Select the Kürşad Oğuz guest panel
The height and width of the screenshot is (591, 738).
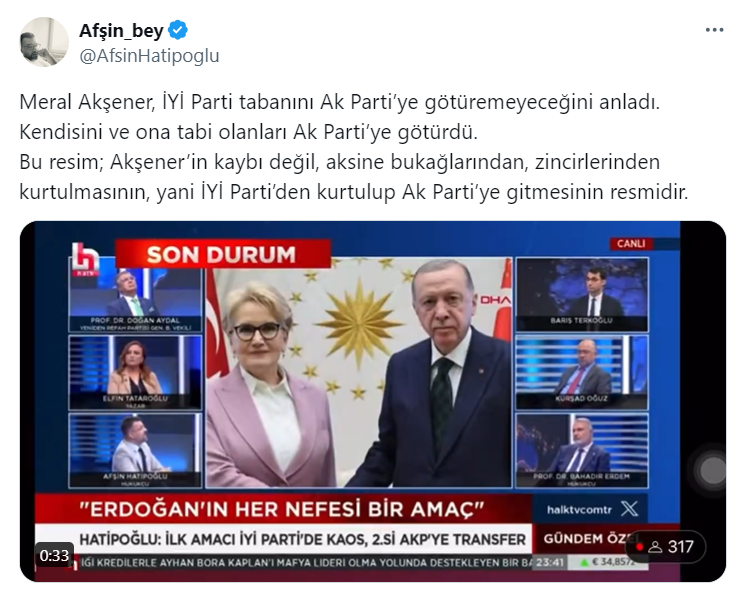(x=582, y=372)
